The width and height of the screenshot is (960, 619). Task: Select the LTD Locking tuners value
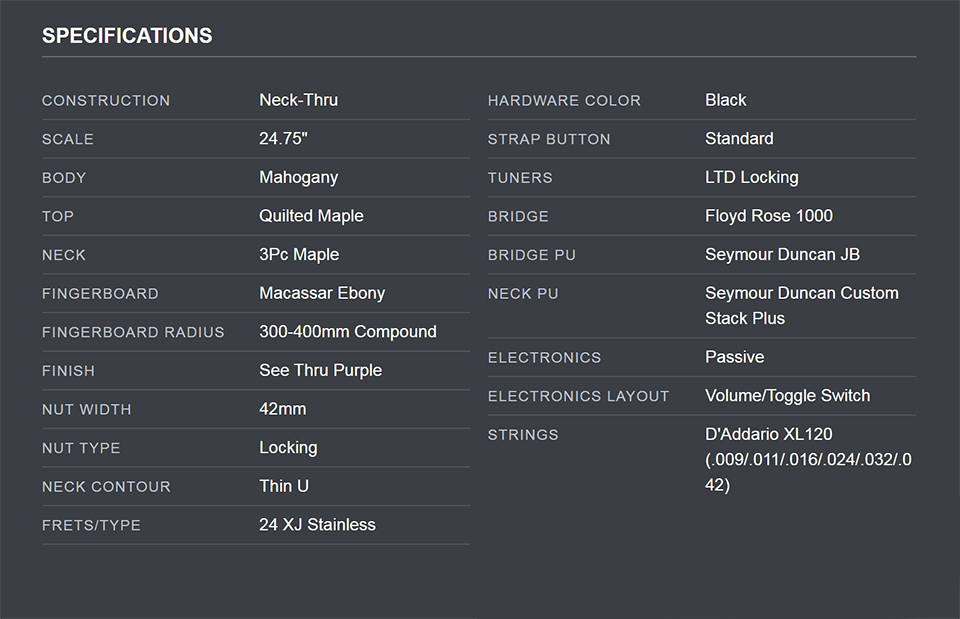[x=751, y=177]
